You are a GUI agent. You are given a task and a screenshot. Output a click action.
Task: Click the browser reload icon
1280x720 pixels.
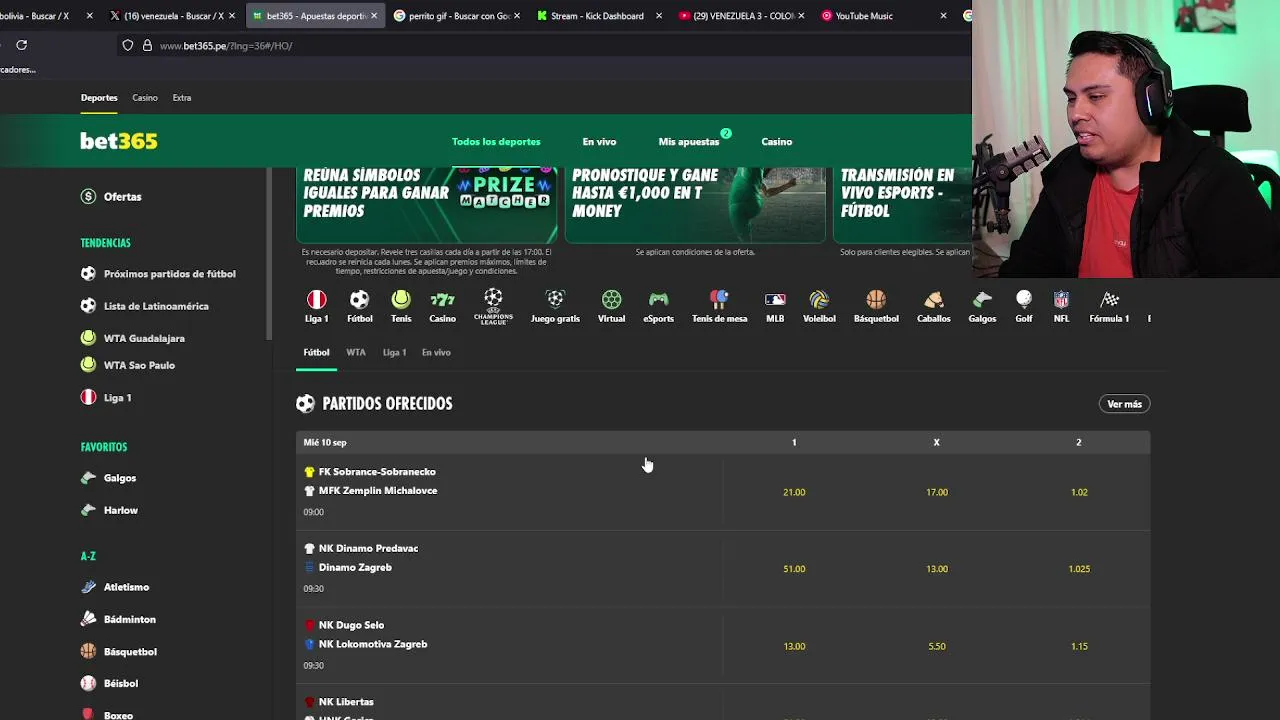(x=21, y=45)
